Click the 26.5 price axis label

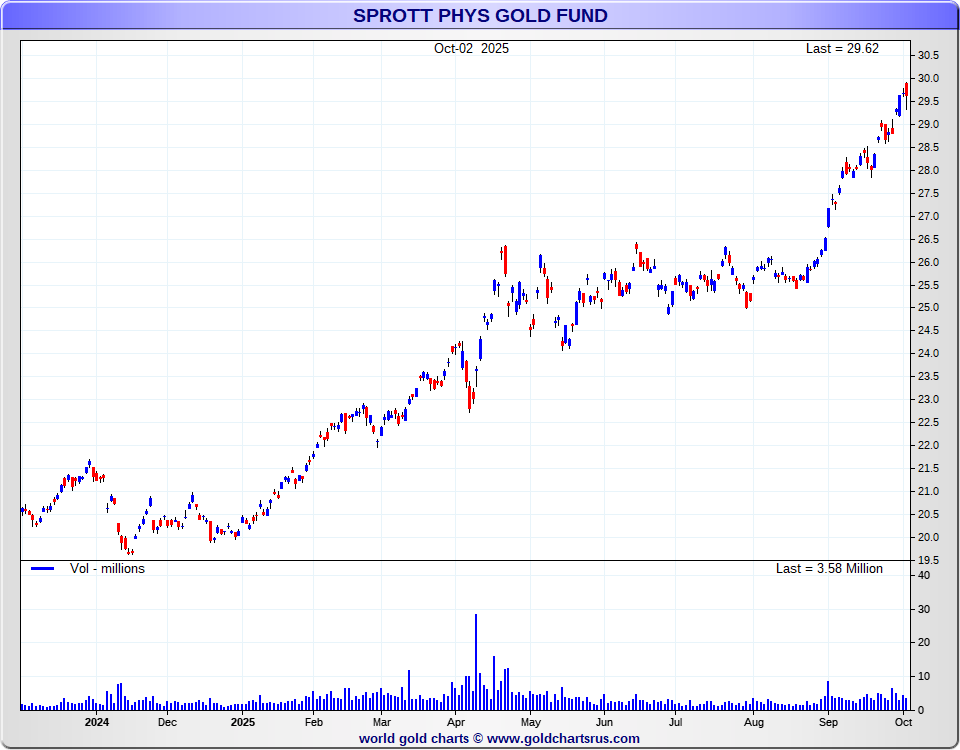(x=928, y=239)
